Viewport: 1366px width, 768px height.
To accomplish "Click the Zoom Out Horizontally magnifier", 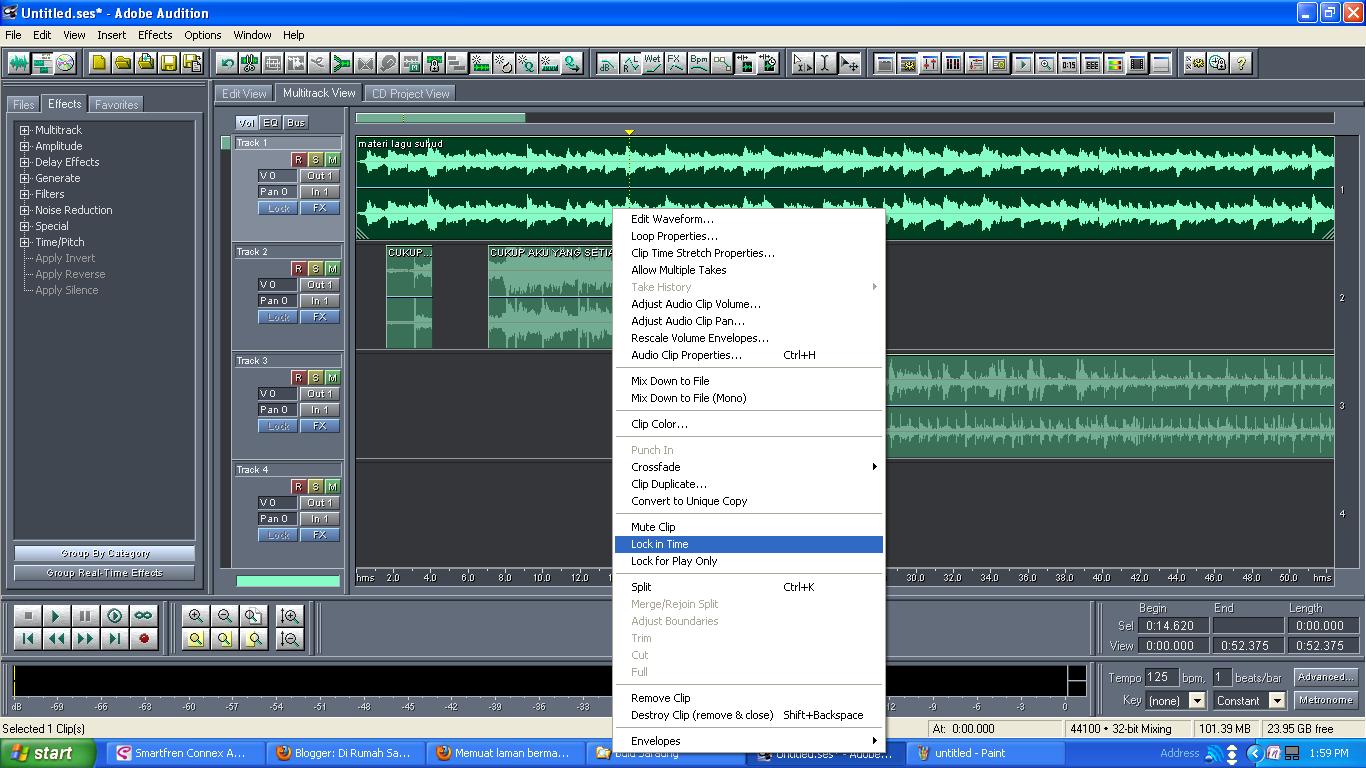I will (x=225, y=616).
